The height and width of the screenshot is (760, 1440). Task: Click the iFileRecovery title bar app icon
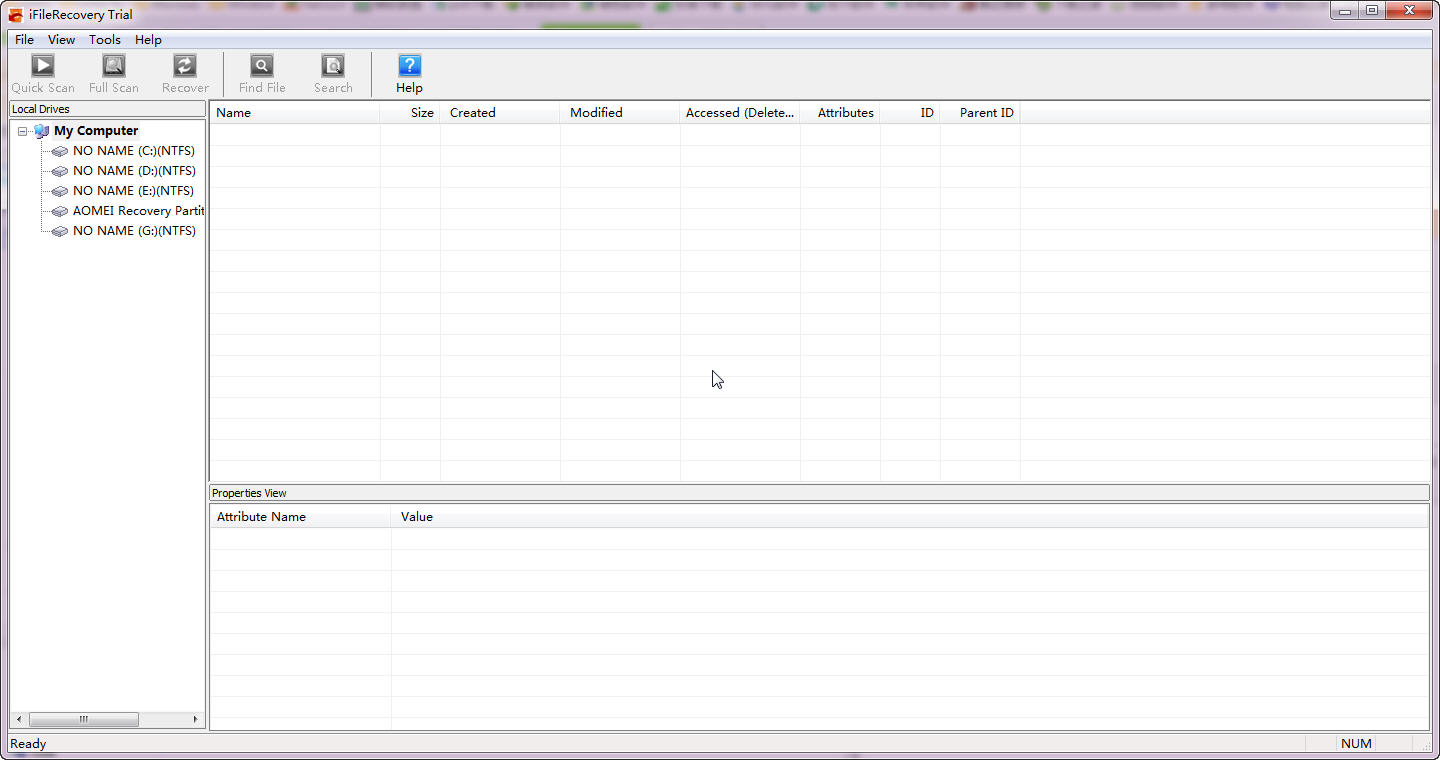(16, 14)
